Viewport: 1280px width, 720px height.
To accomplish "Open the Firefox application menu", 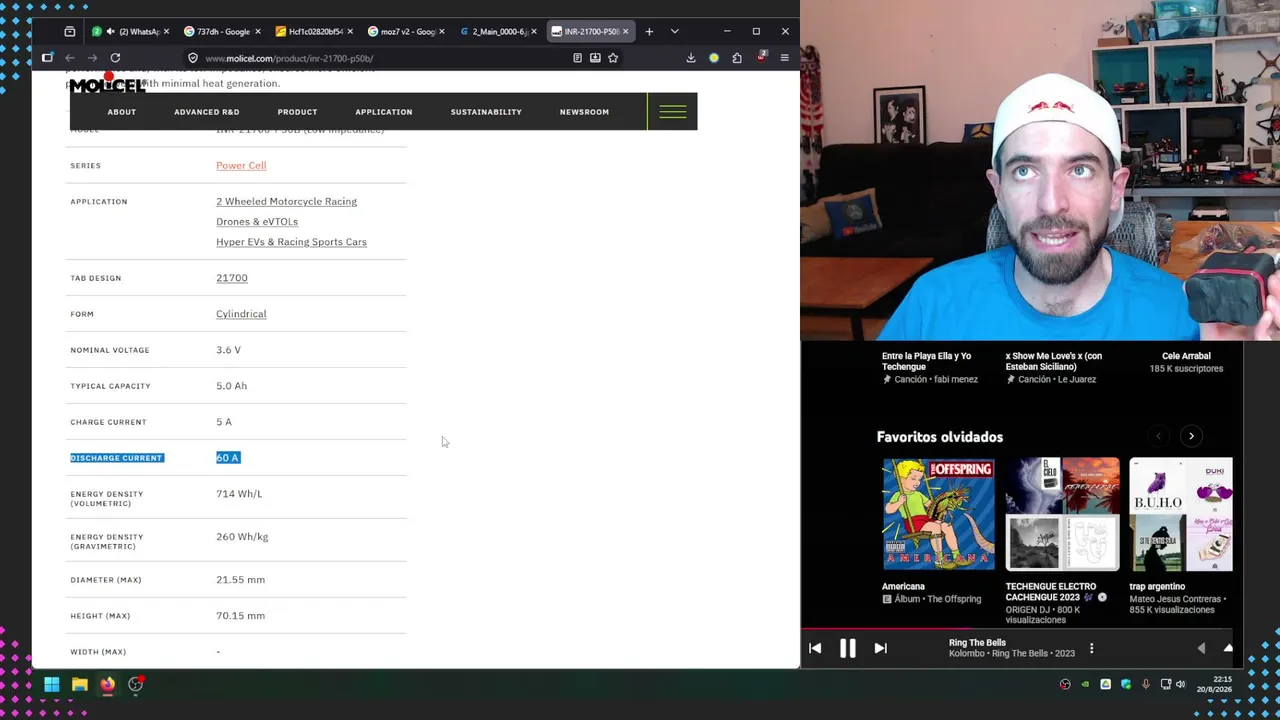I will point(784,58).
